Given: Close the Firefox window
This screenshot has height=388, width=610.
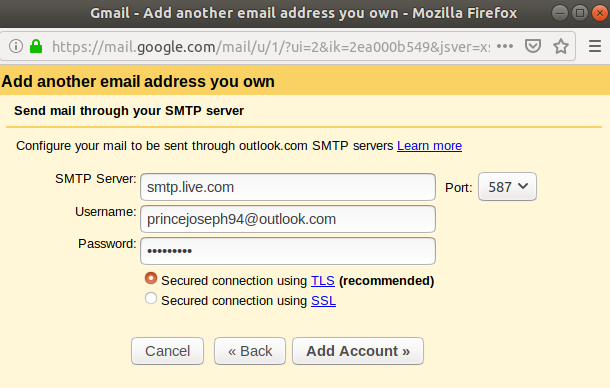Looking at the screenshot, I should [600, 13].
